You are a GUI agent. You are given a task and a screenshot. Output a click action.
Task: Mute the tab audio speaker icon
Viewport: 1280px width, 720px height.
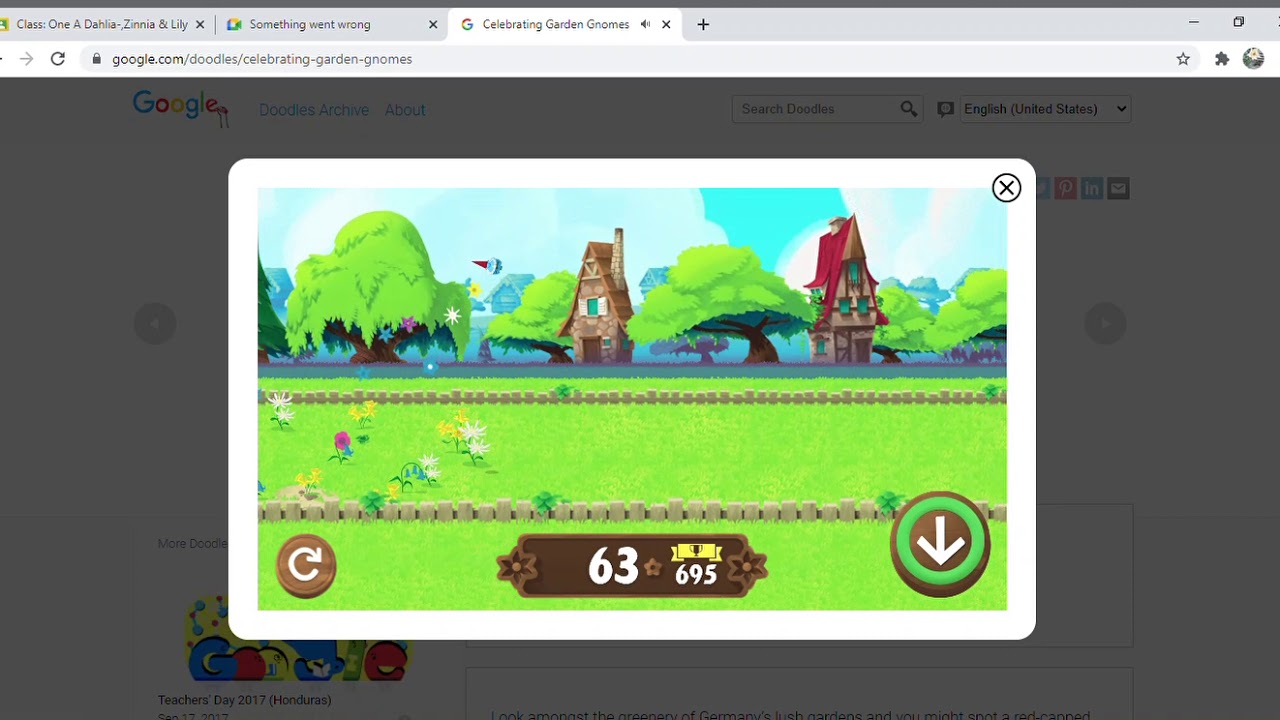(x=645, y=24)
